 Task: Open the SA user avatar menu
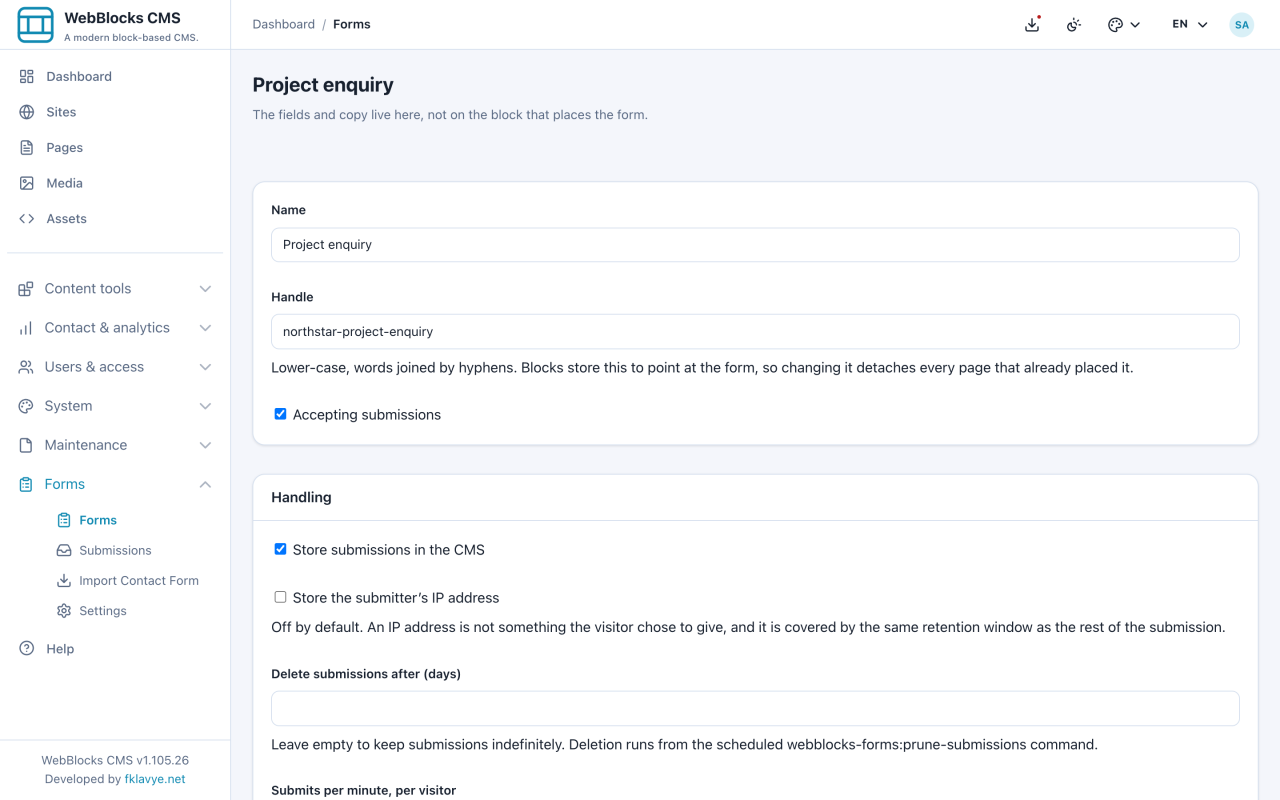(1241, 24)
